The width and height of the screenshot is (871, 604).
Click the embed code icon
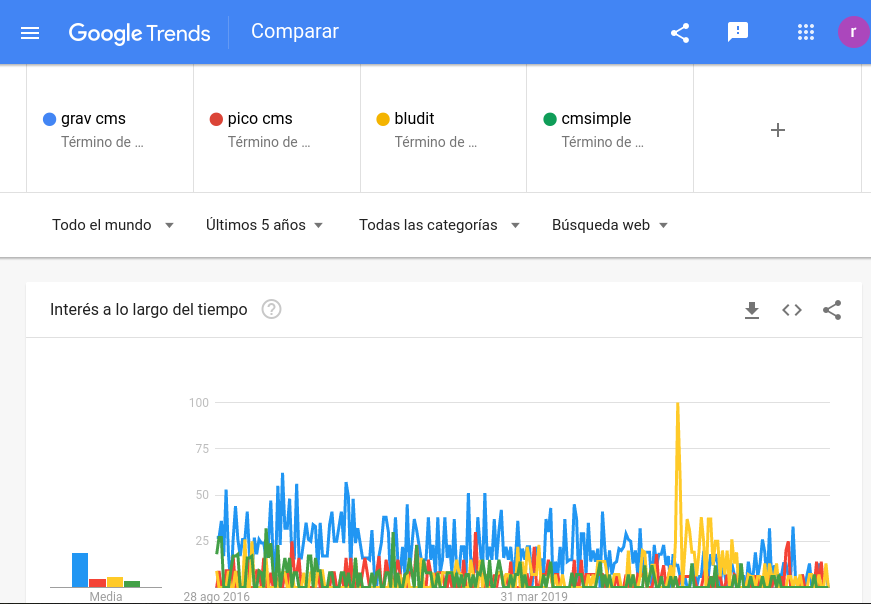click(792, 310)
